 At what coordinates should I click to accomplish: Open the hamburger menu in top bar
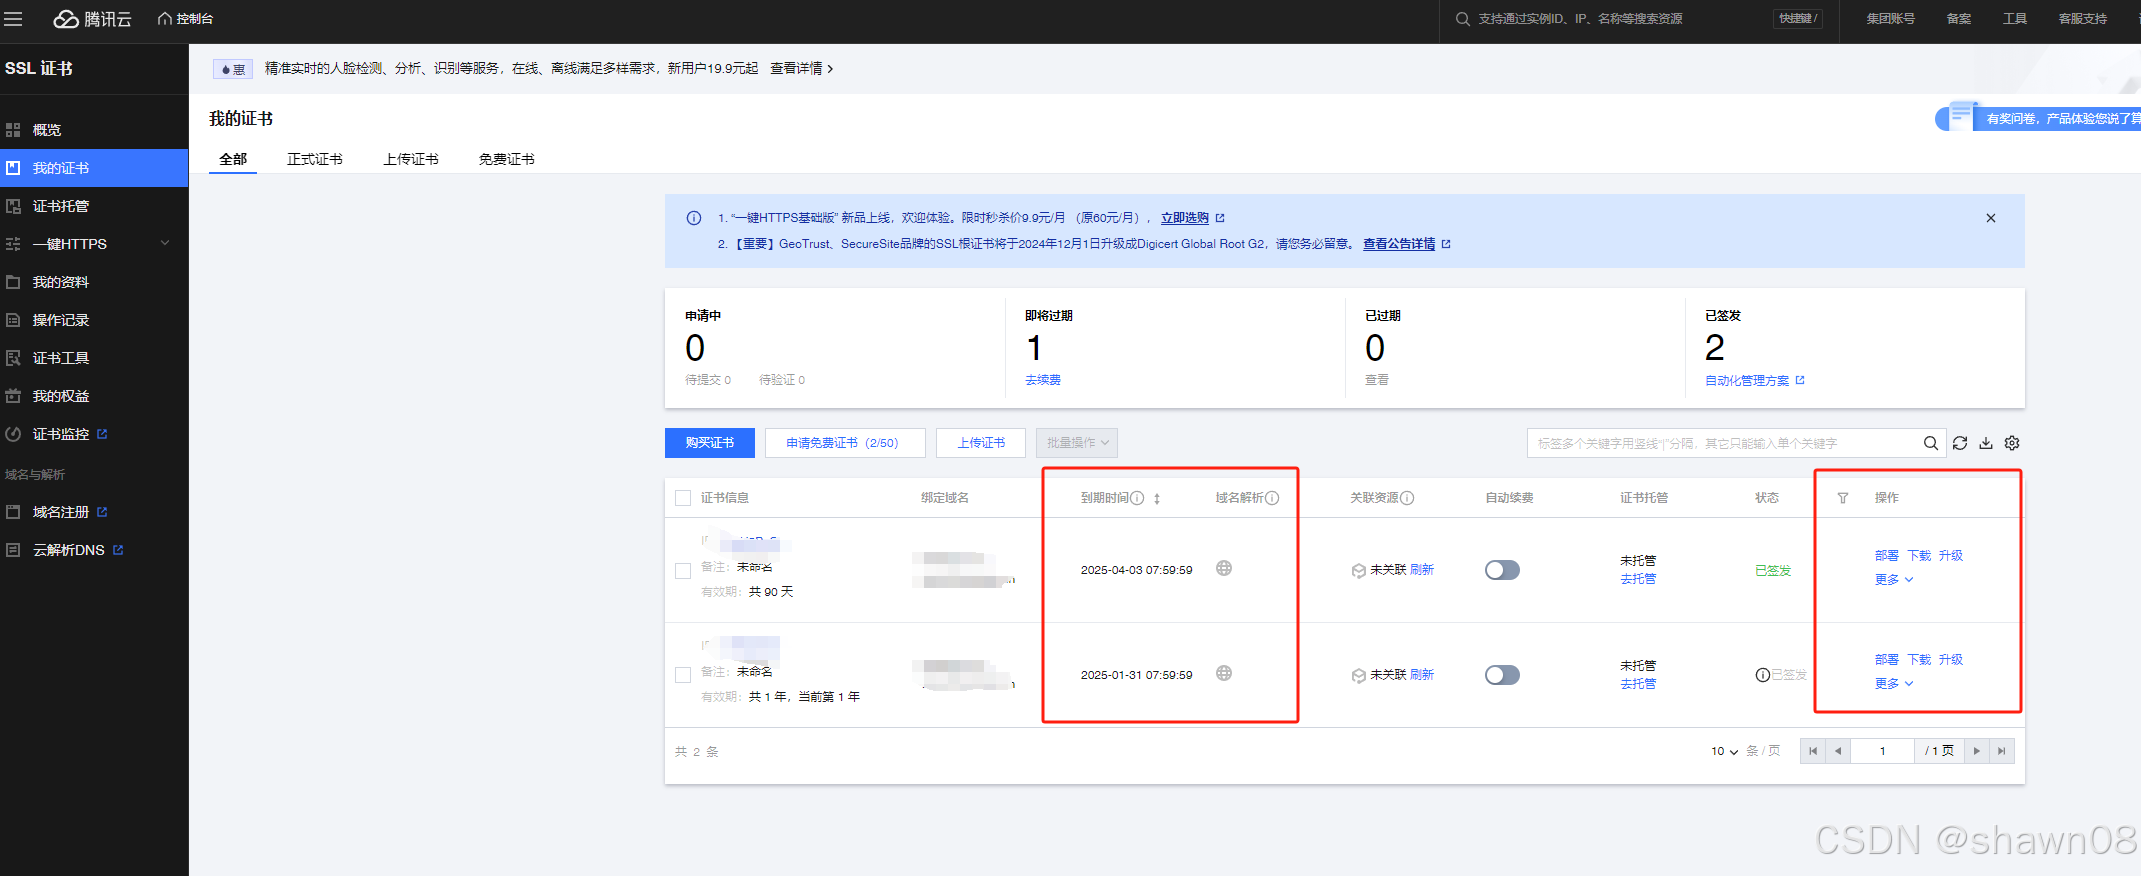[x=13, y=19]
